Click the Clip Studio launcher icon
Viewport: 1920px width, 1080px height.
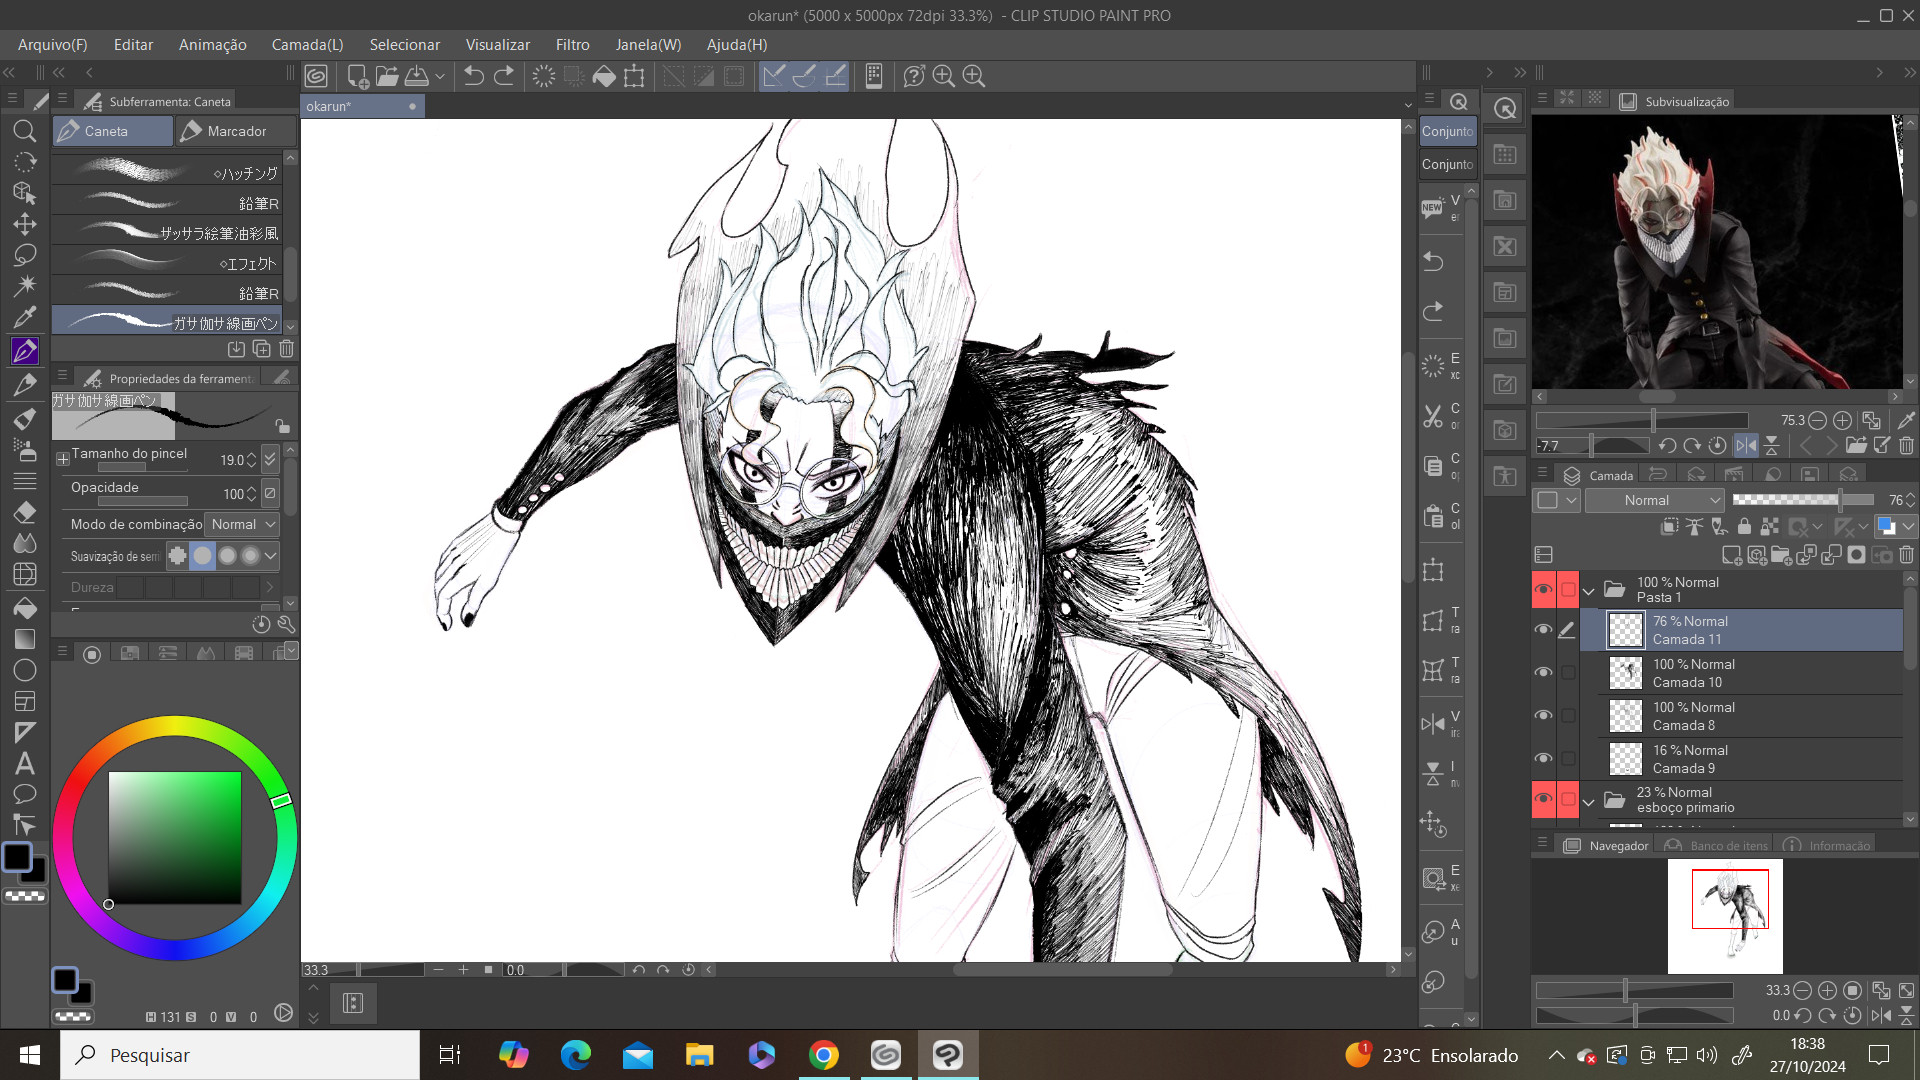[x=316, y=76]
